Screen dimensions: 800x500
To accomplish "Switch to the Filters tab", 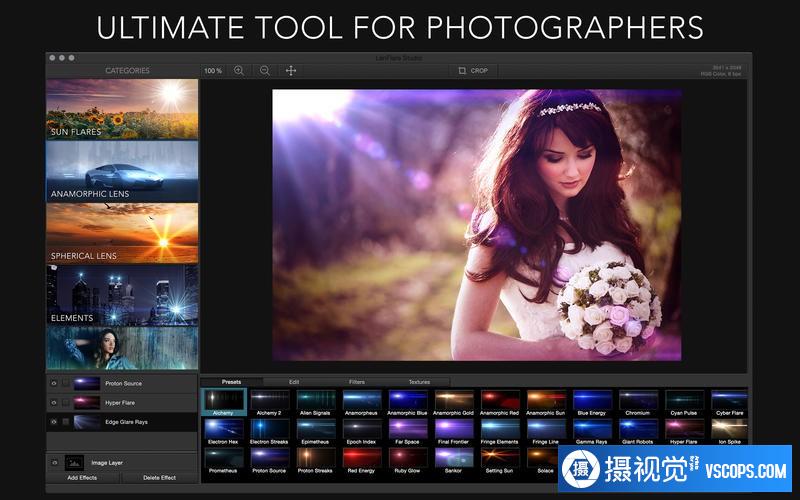I will 357,382.
